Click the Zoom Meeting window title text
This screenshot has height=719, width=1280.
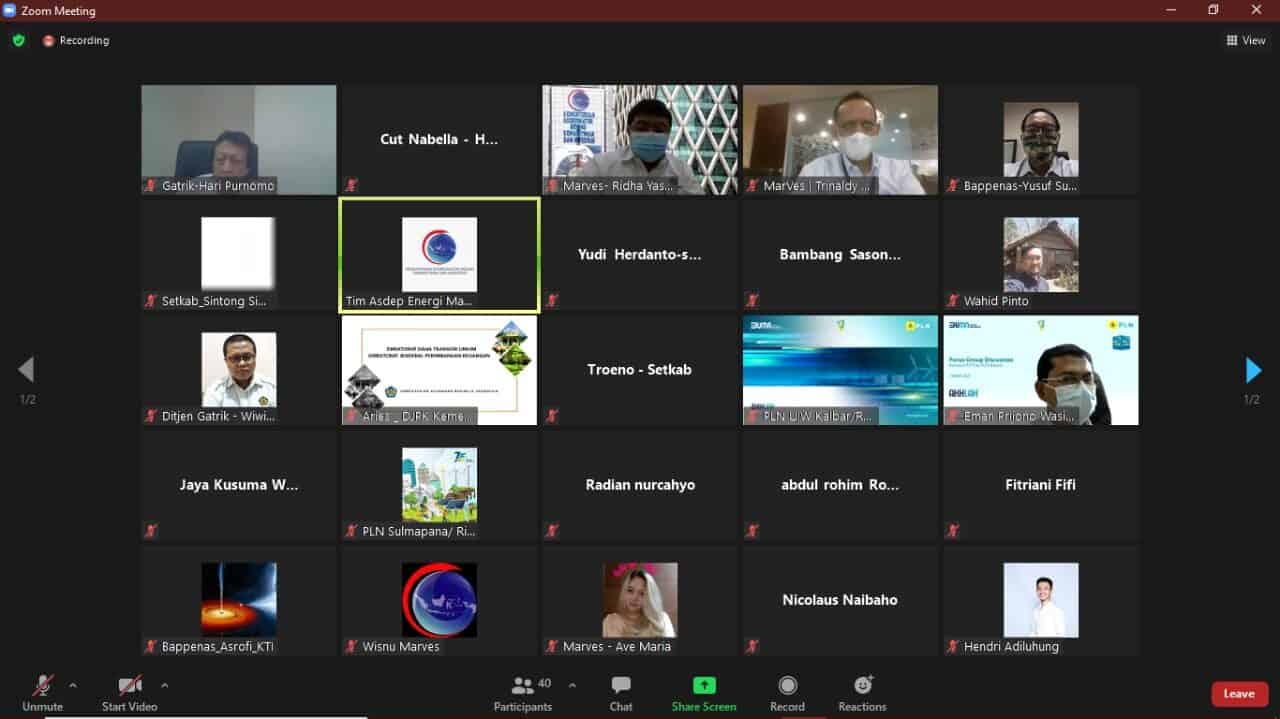pos(58,11)
